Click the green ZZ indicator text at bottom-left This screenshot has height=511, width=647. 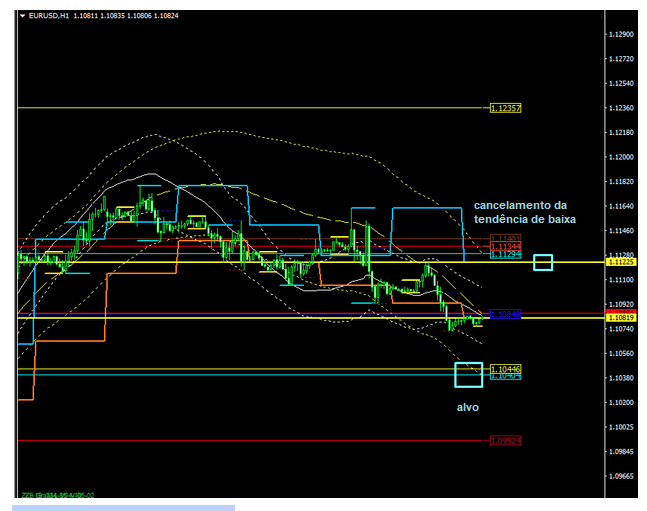(x=58, y=495)
